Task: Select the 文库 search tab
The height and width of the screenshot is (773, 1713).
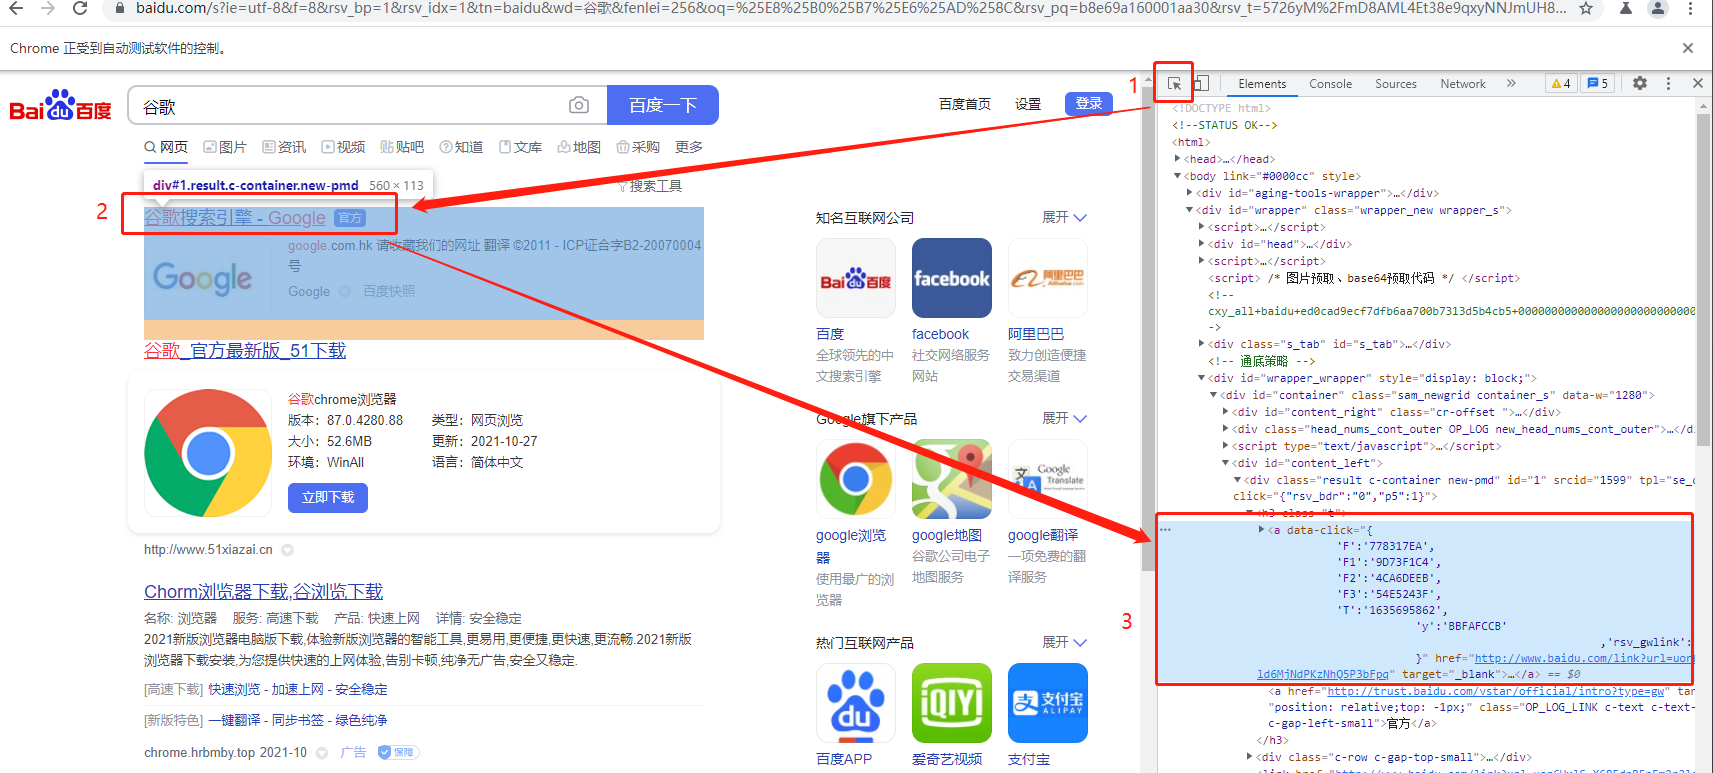Action: pyautogui.click(x=520, y=147)
